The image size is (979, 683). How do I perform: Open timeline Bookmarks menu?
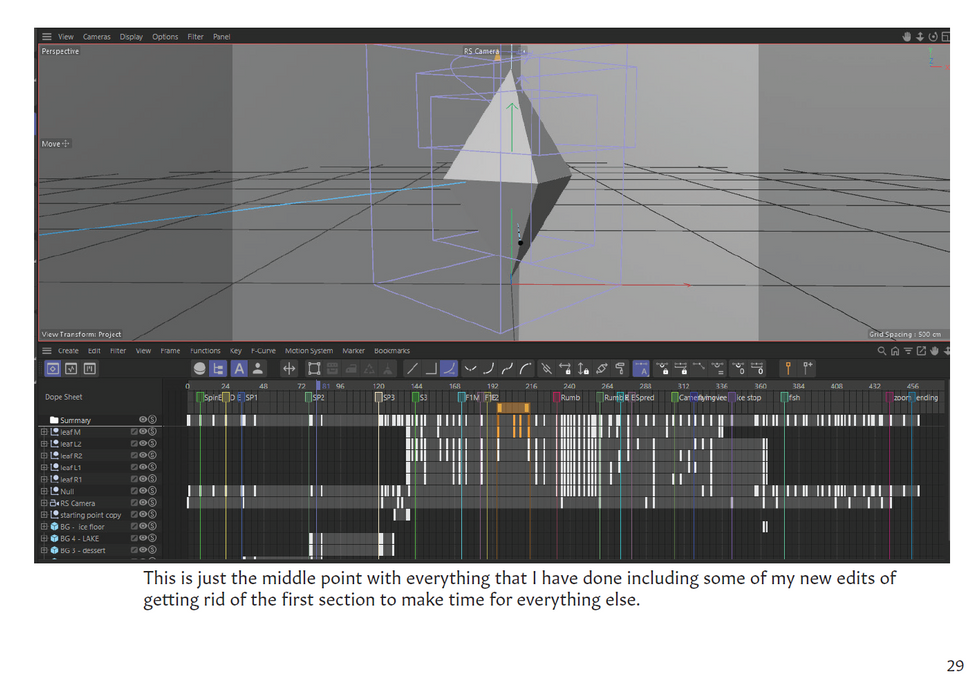(392, 351)
